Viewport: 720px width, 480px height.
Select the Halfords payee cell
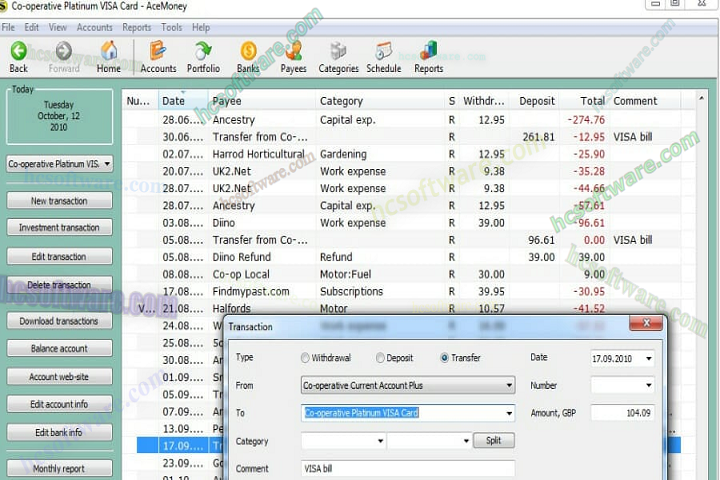click(231, 308)
